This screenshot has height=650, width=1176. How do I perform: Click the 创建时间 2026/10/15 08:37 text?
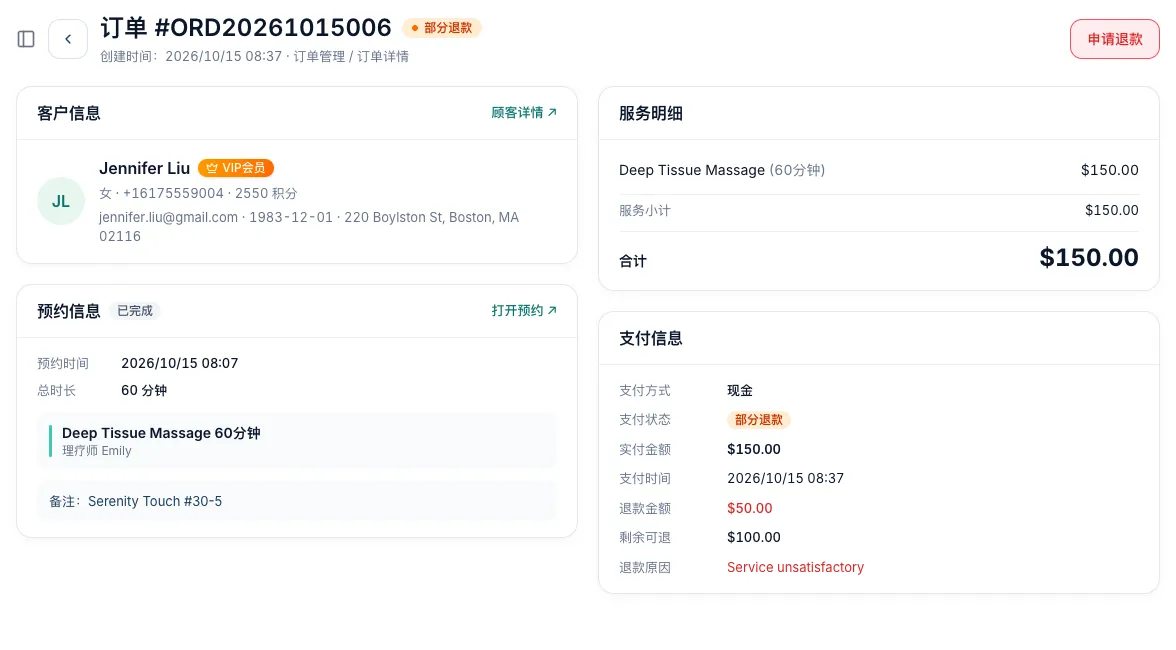[191, 56]
